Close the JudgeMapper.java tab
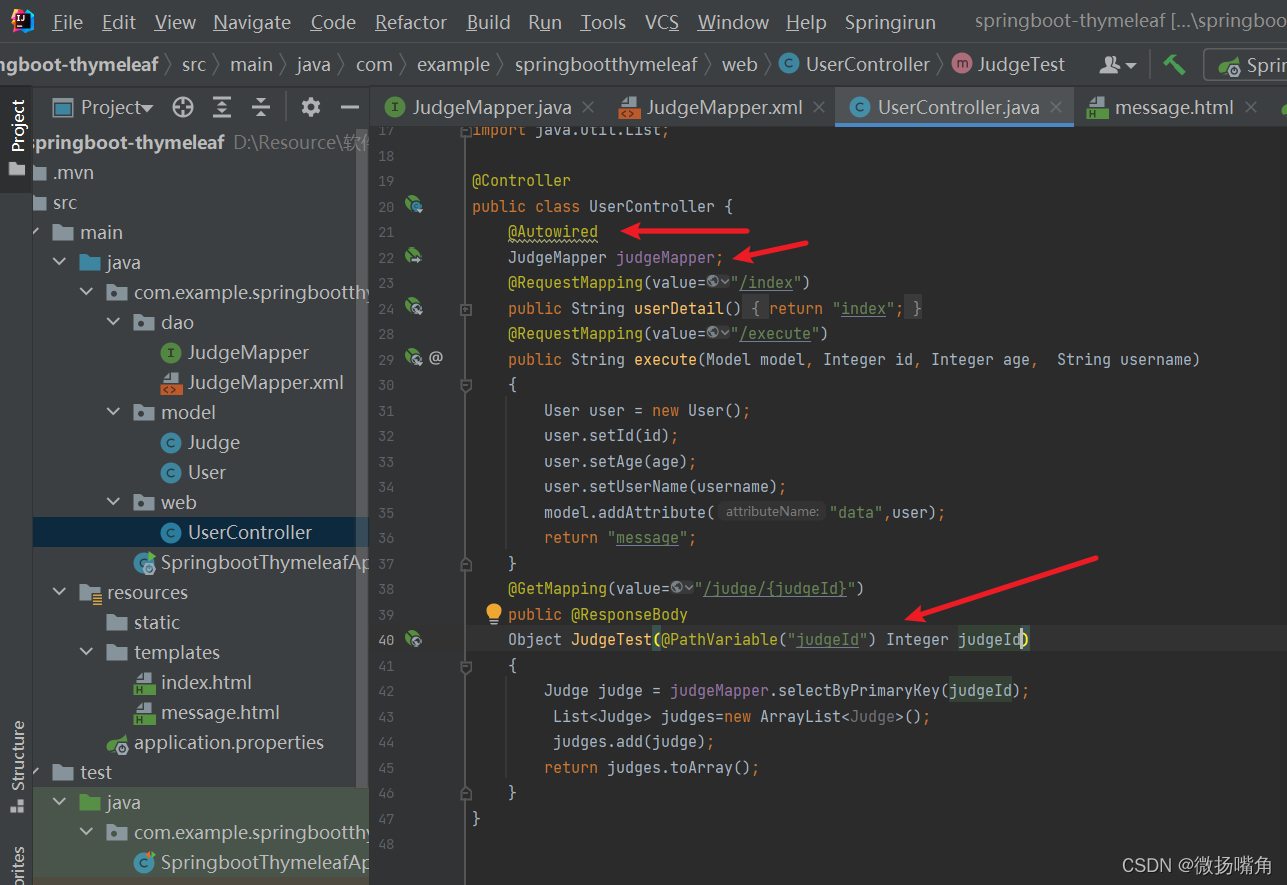 tap(588, 107)
